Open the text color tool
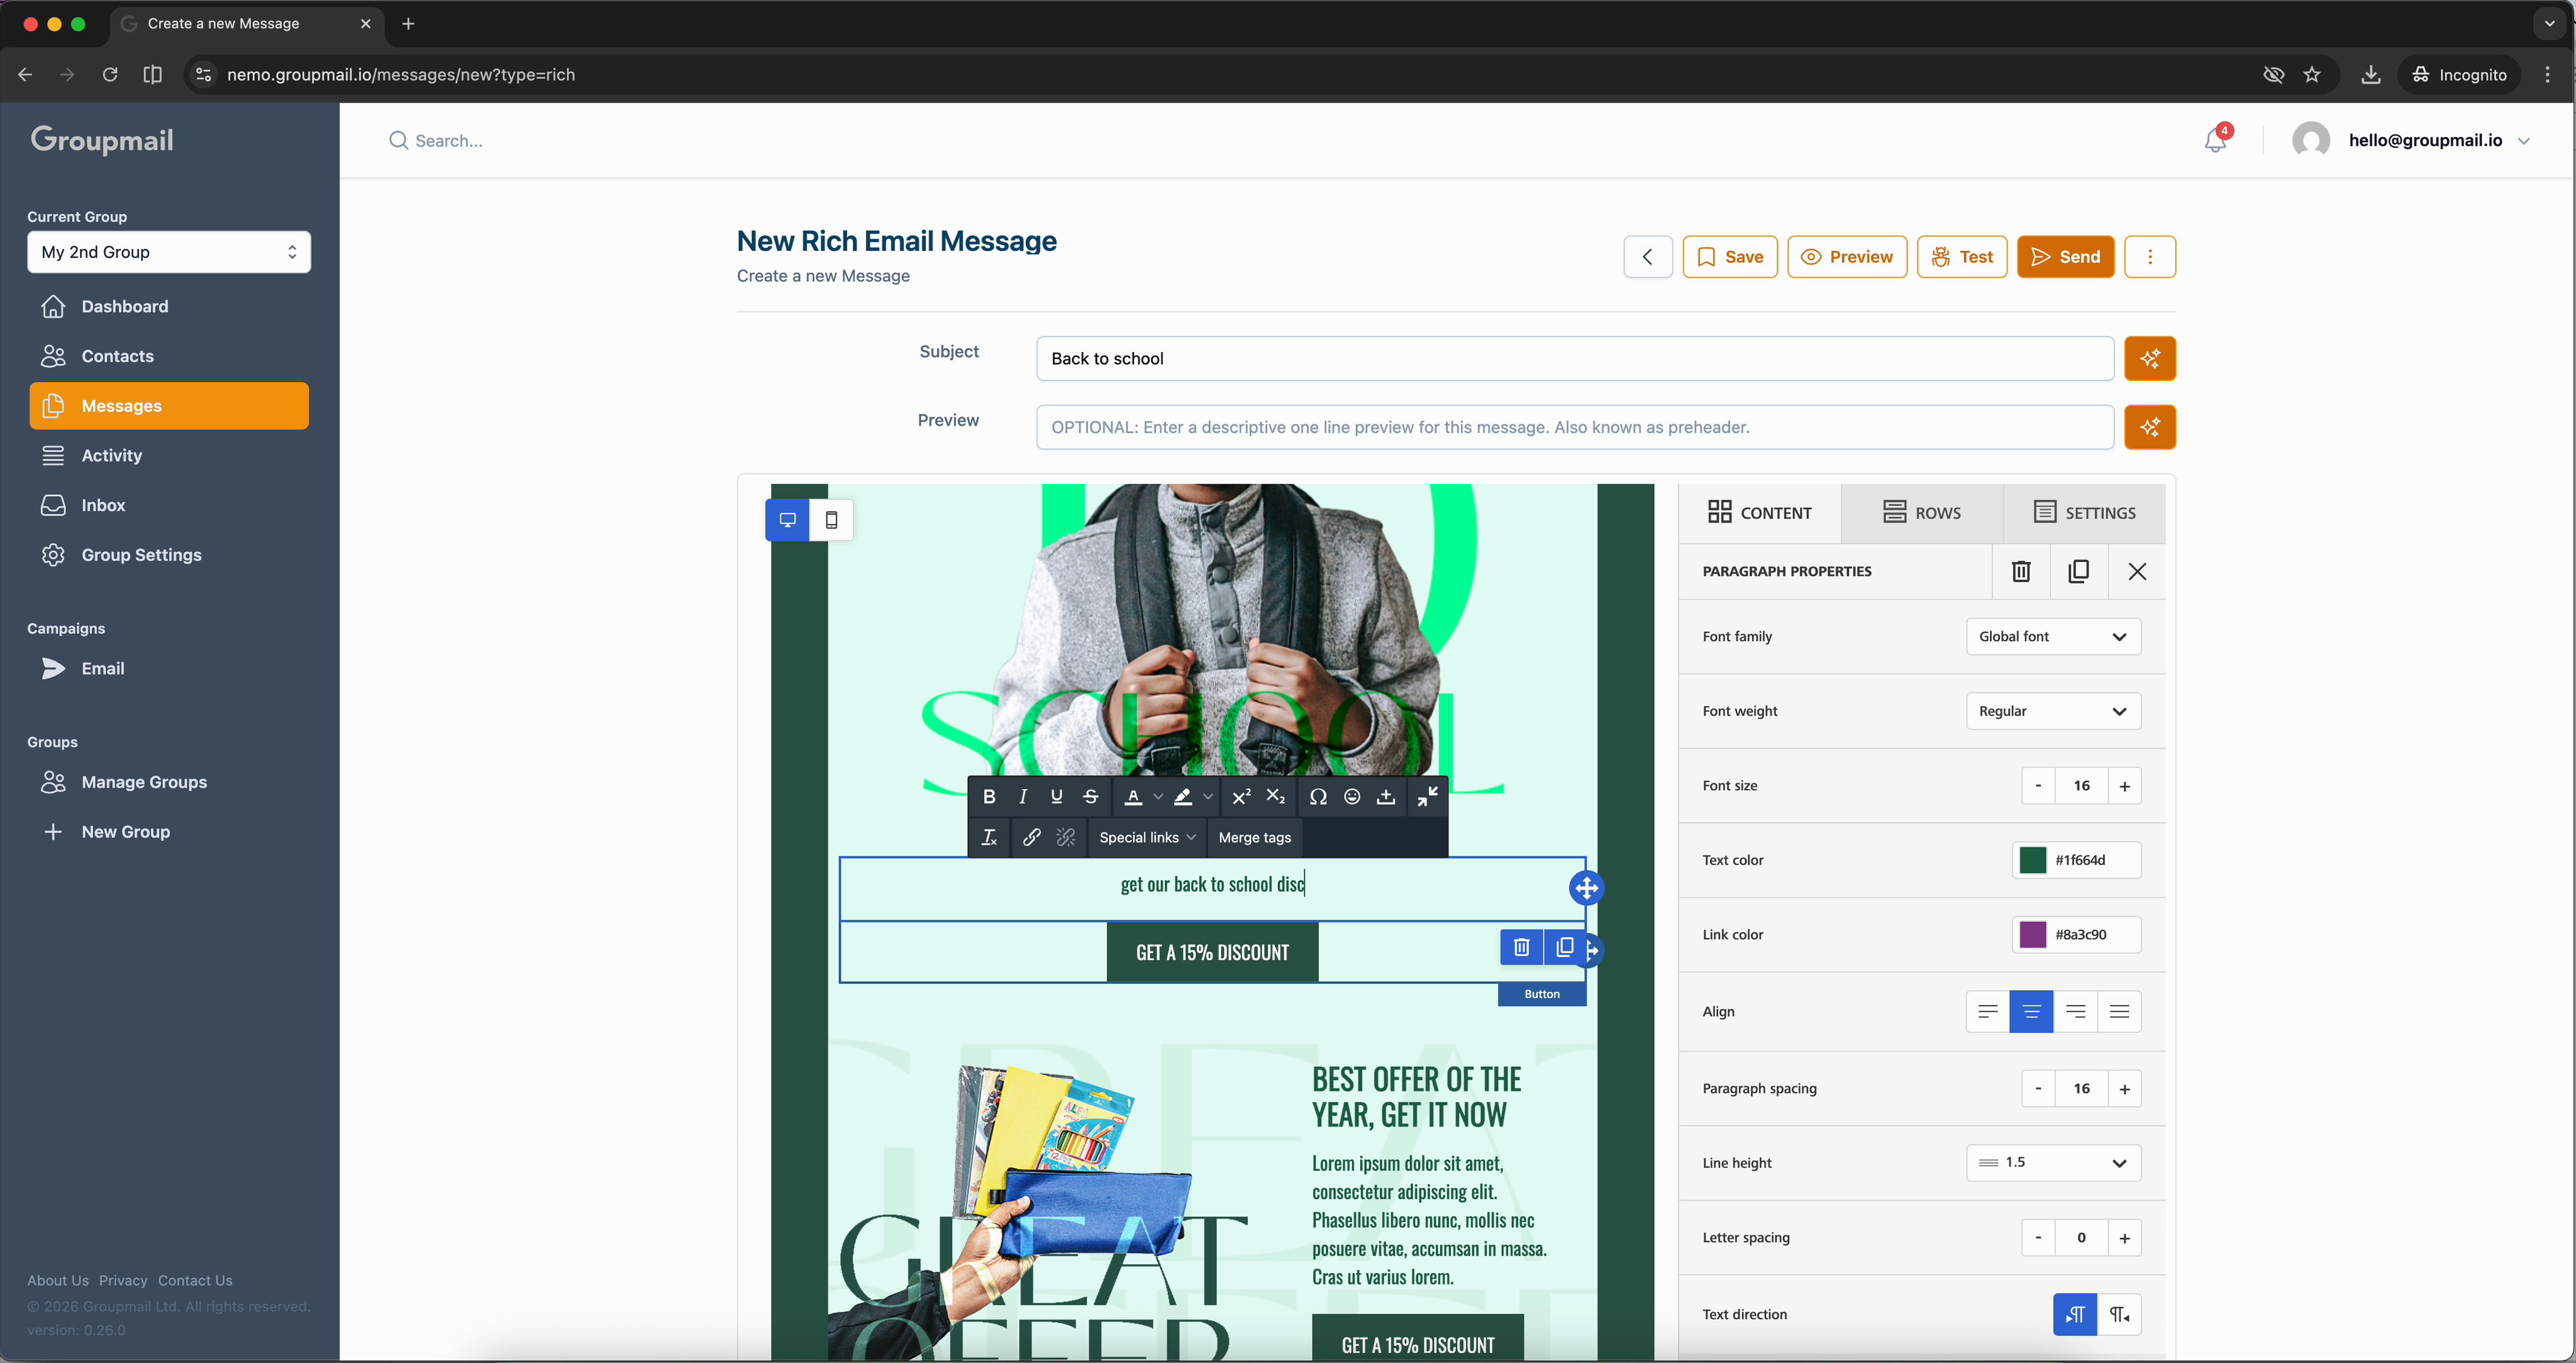Image resolution: width=2576 pixels, height=1363 pixels. pyautogui.click(x=1133, y=796)
